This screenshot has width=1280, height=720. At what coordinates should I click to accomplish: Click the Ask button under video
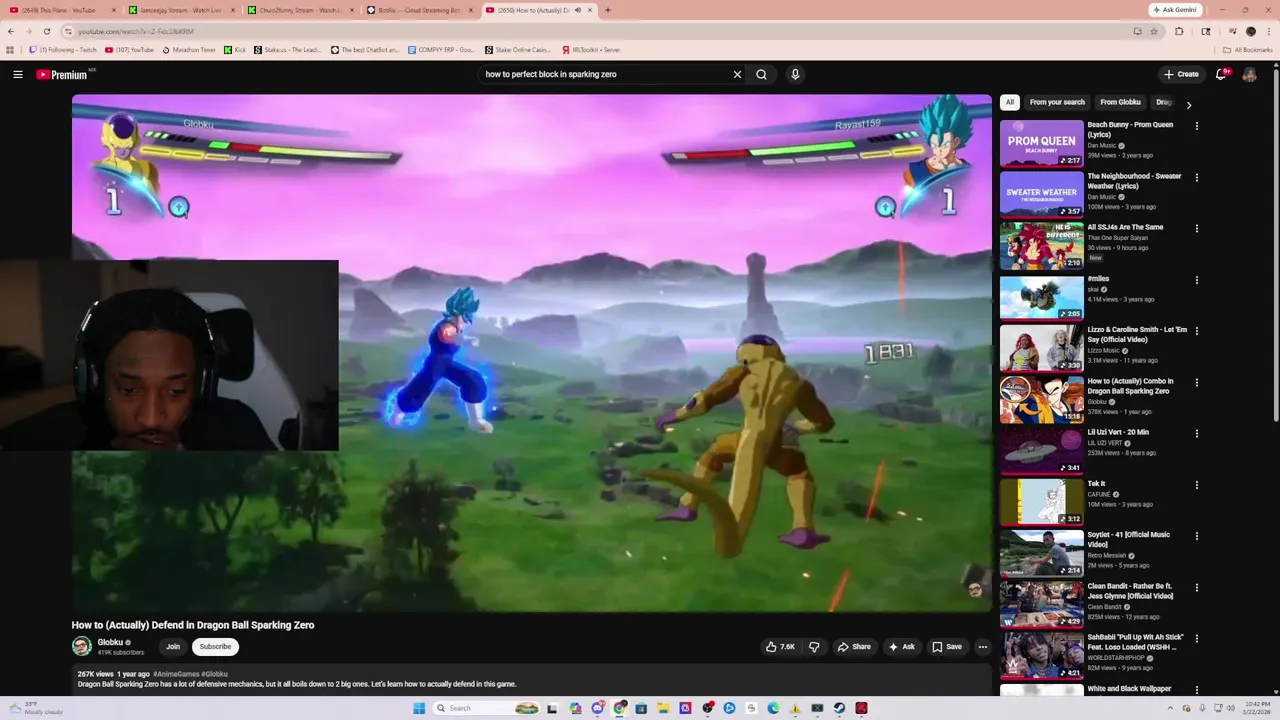click(x=901, y=647)
